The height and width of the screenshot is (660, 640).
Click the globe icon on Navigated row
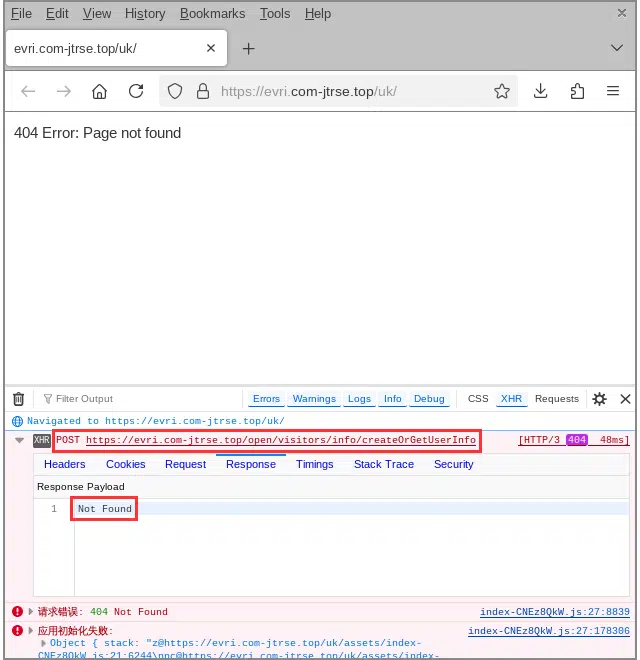click(x=17, y=421)
